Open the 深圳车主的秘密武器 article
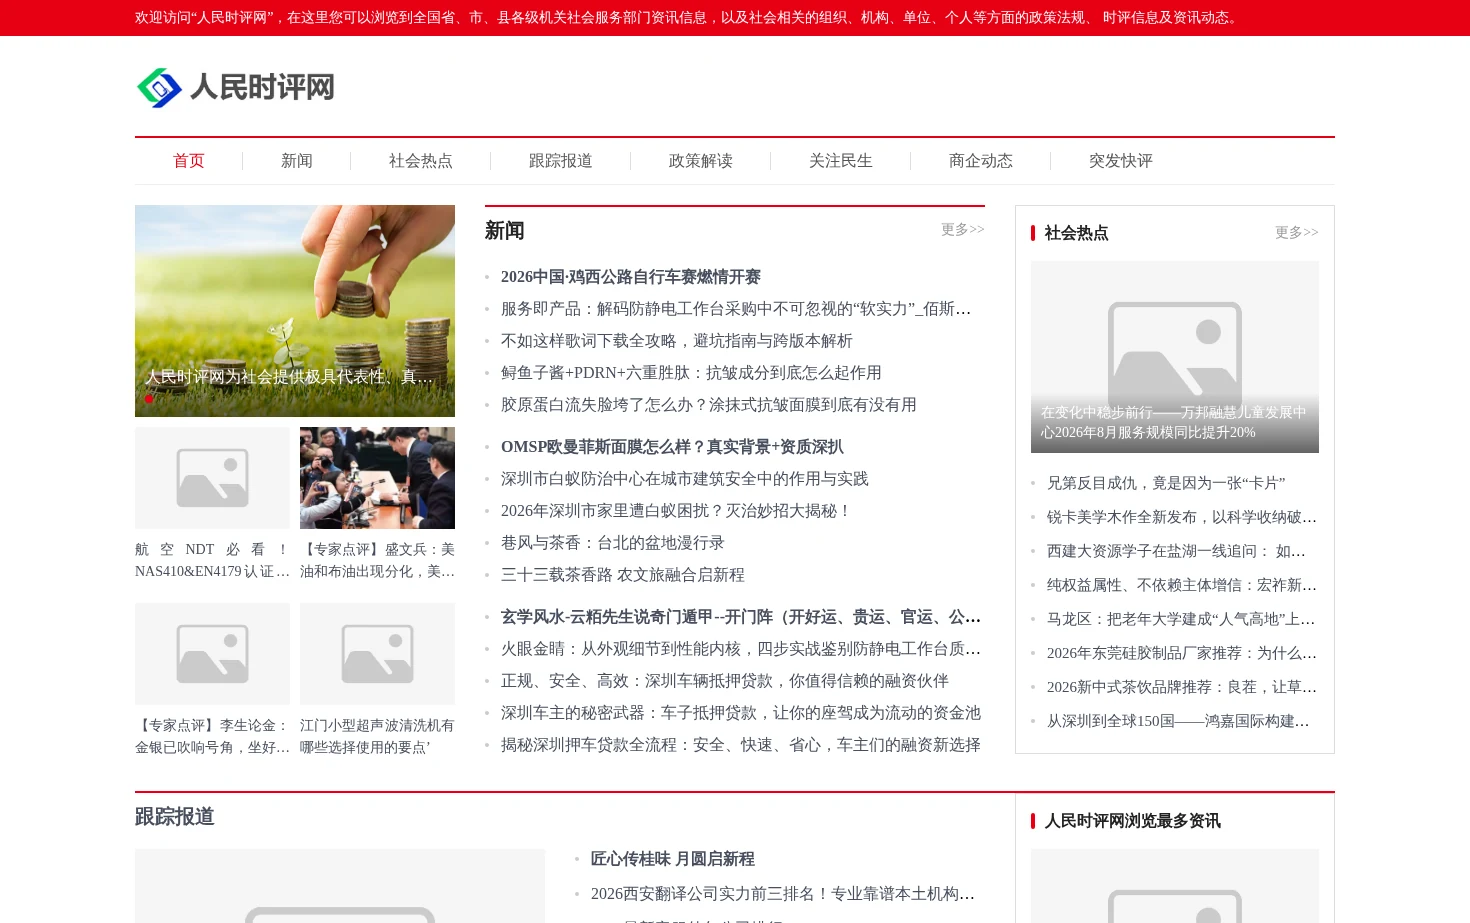This screenshot has height=923, width=1470. pos(741,713)
